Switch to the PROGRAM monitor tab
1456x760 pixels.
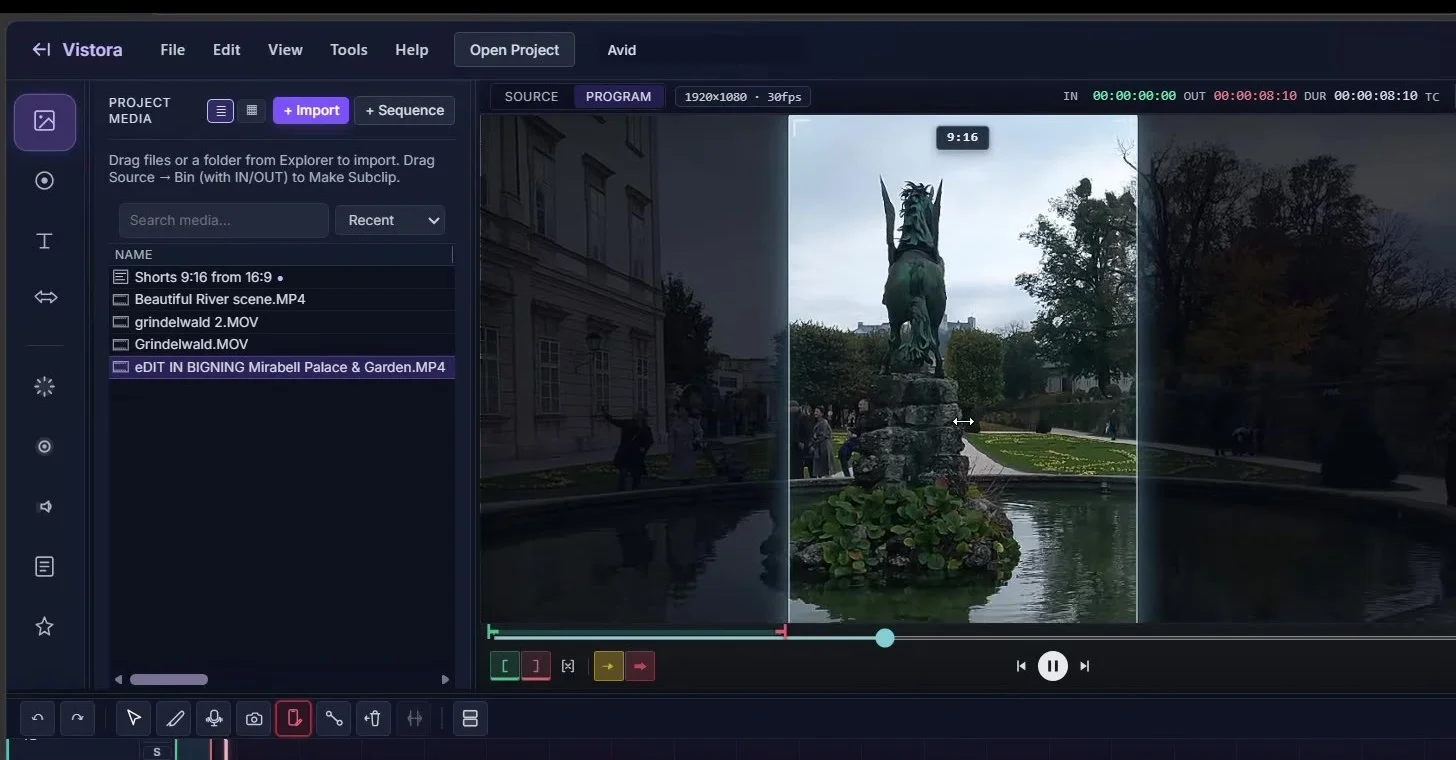point(618,97)
